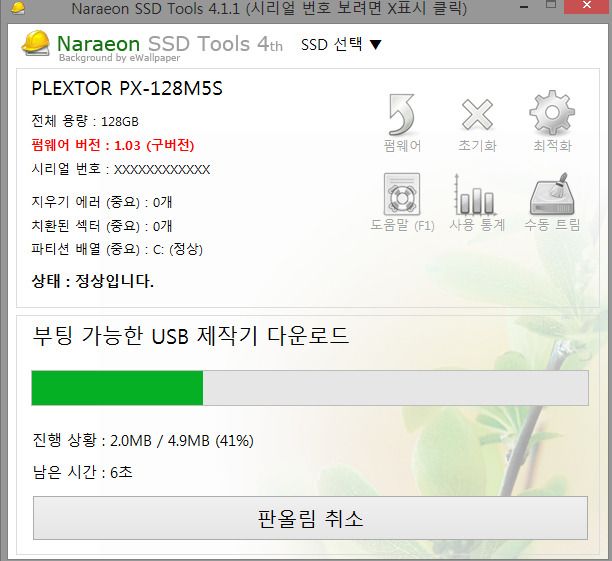
Task: Click the yellow hard hat logo
Action: pyautogui.click(x=36, y=43)
